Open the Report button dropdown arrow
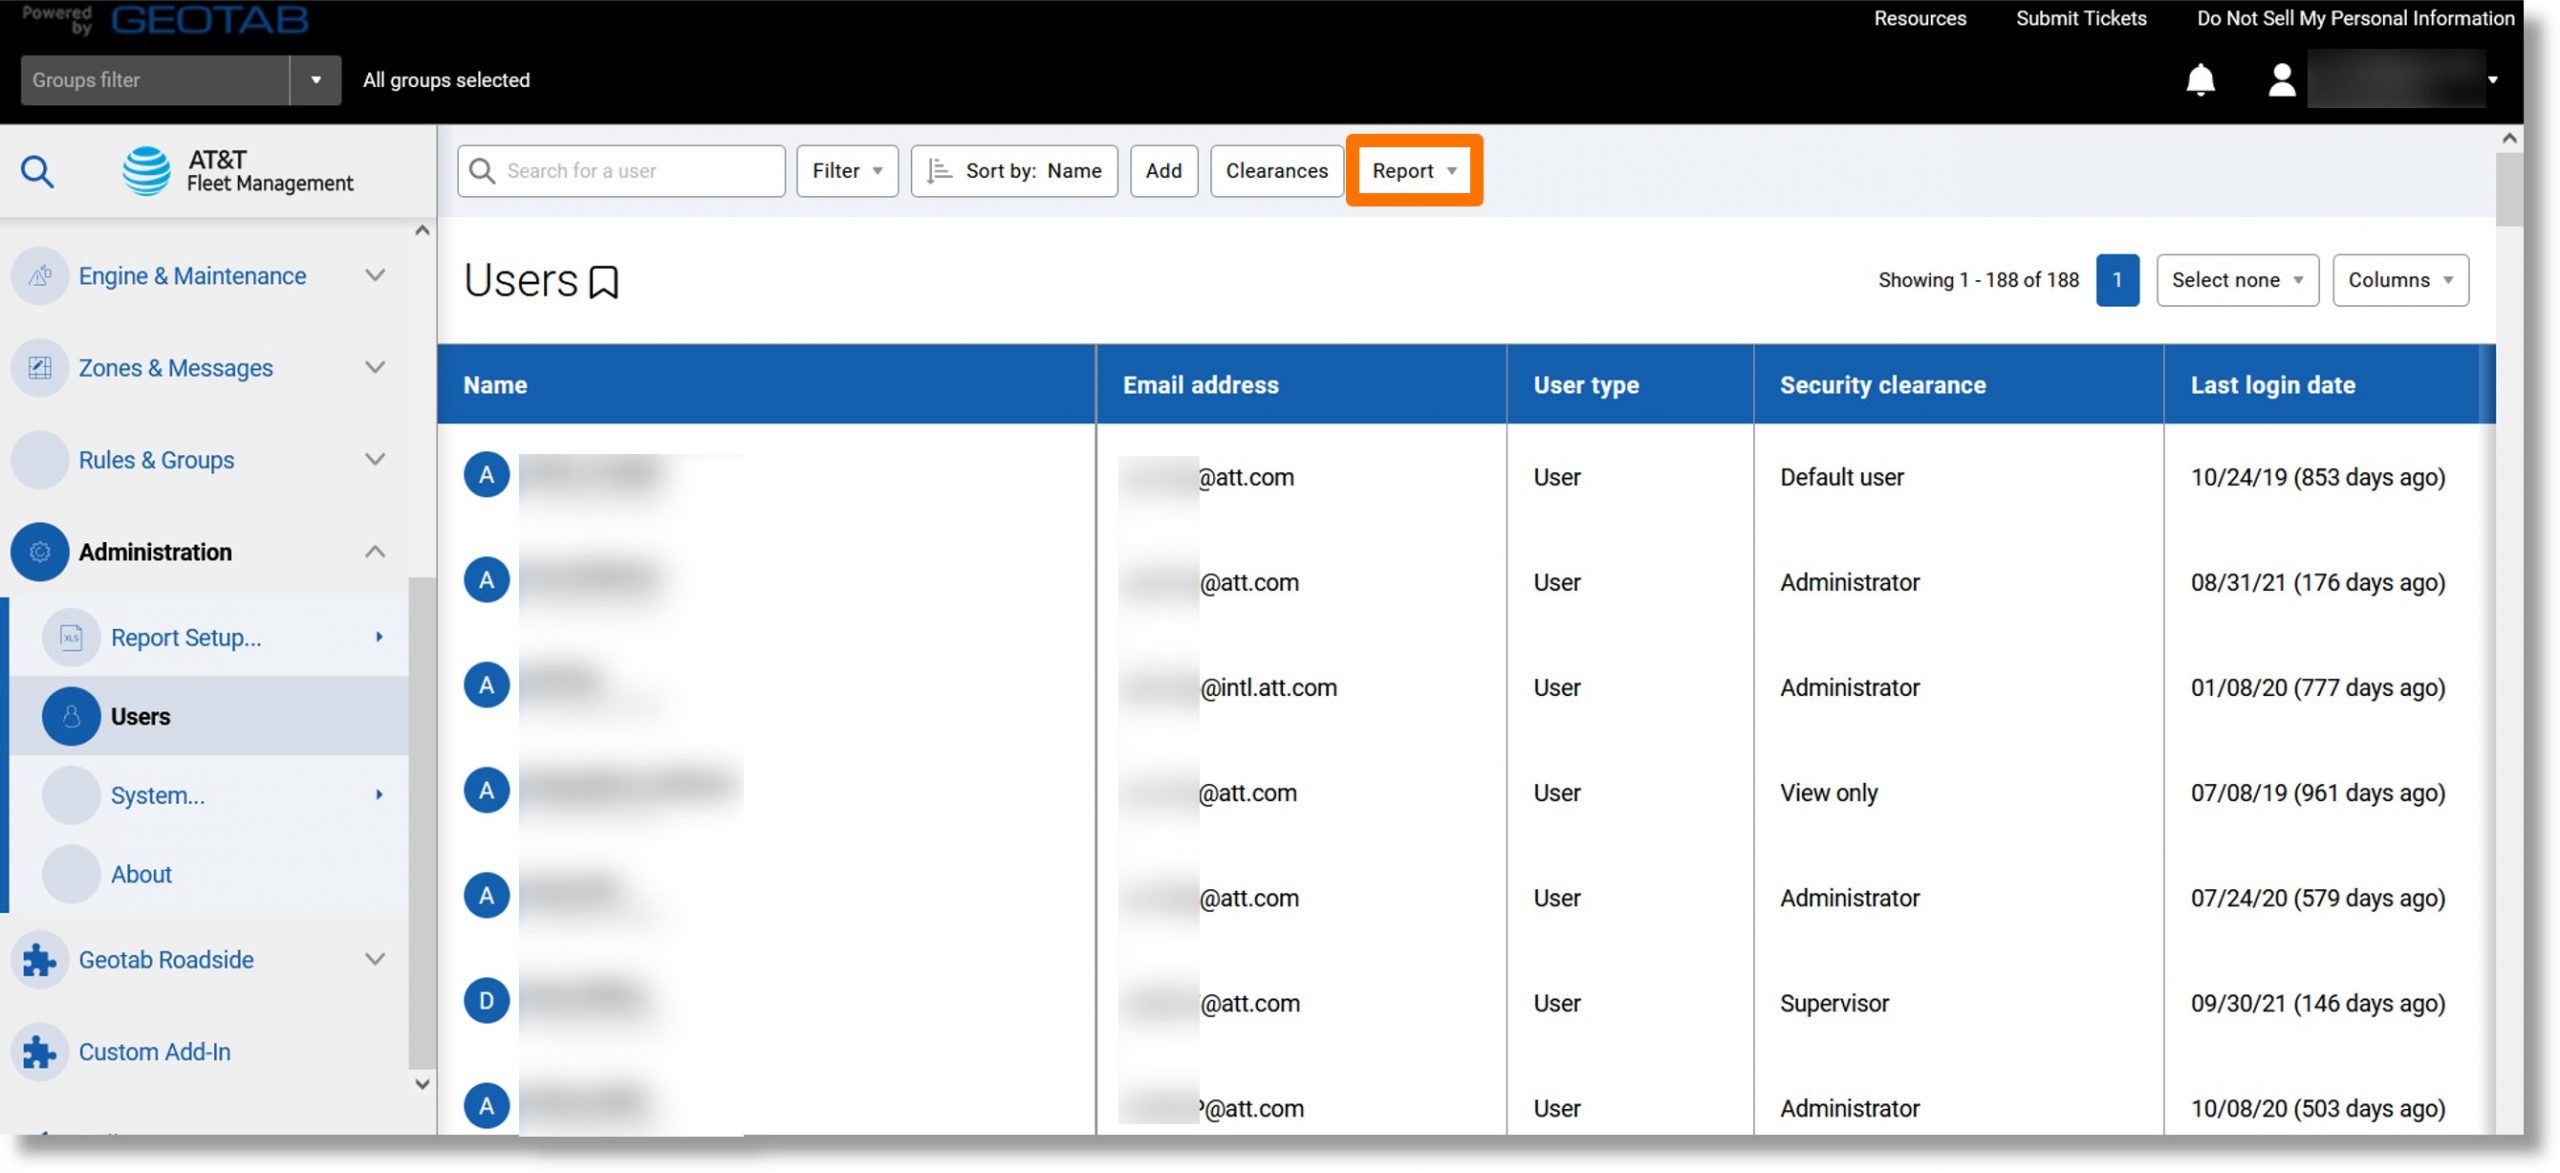2560x1173 pixels. tap(1453, 168)
